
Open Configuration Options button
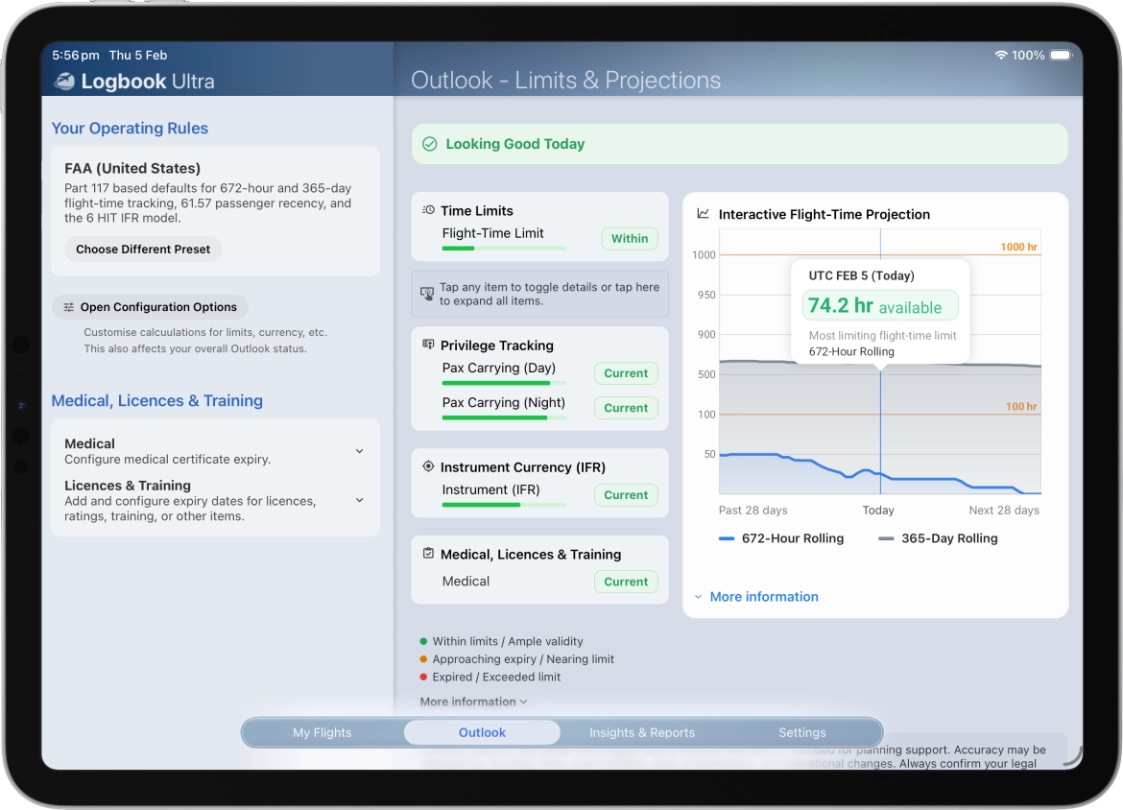(x=150, y=307)
